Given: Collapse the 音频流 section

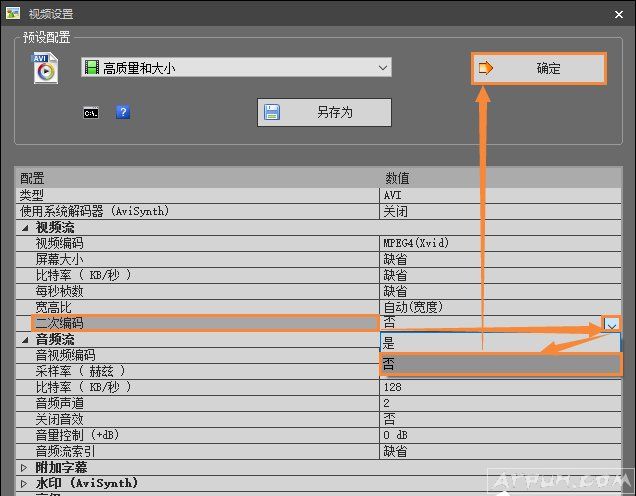Looking at the screenshot, I should pos(25,340).
